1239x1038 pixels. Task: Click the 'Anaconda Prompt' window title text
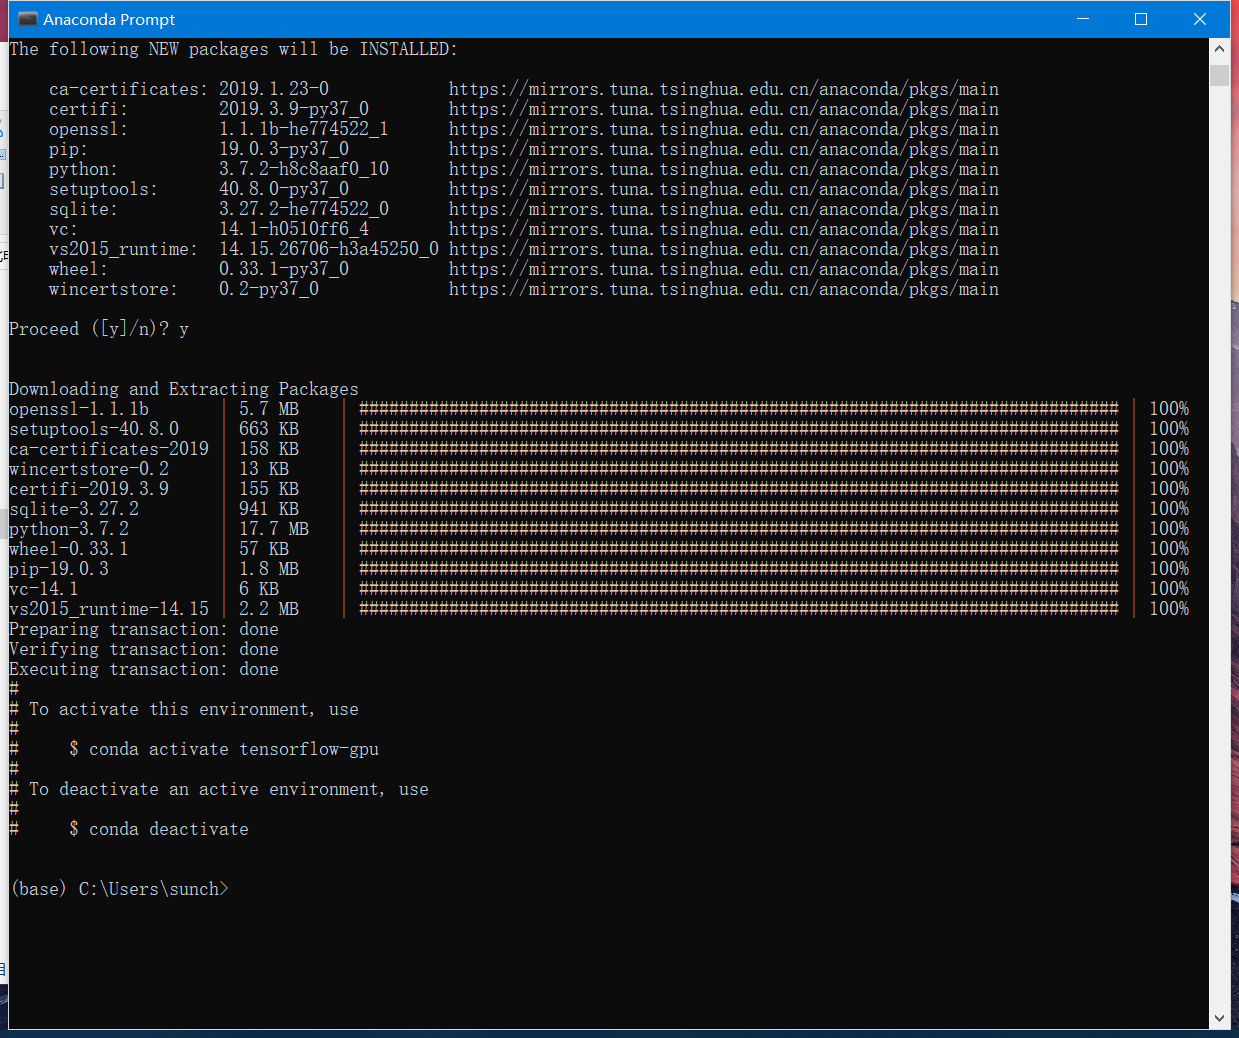click(x=109, y=19)
